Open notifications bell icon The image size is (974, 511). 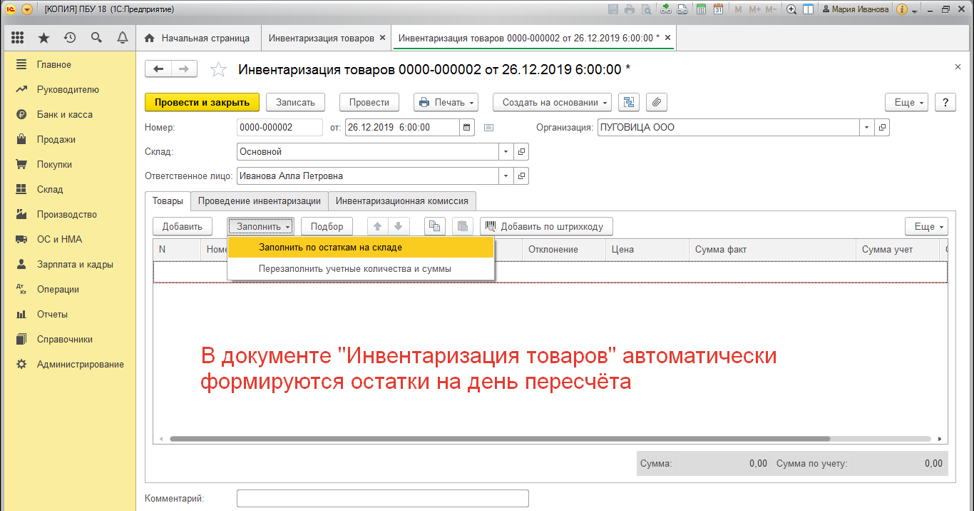coord(122,38)
